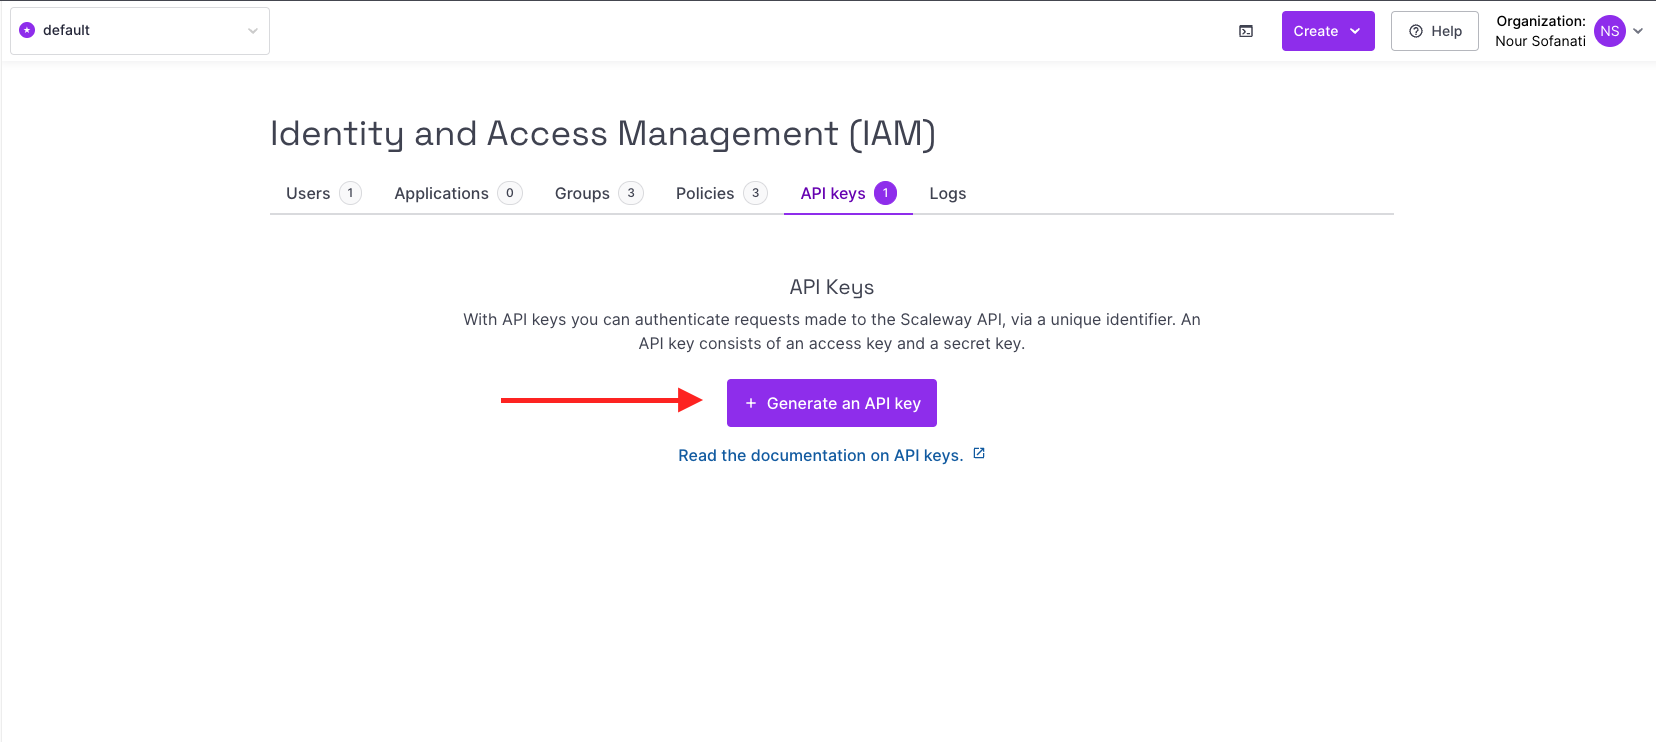The image size is (1656, 742).
Task: Click the Help button
Action: coord(1435,31)
